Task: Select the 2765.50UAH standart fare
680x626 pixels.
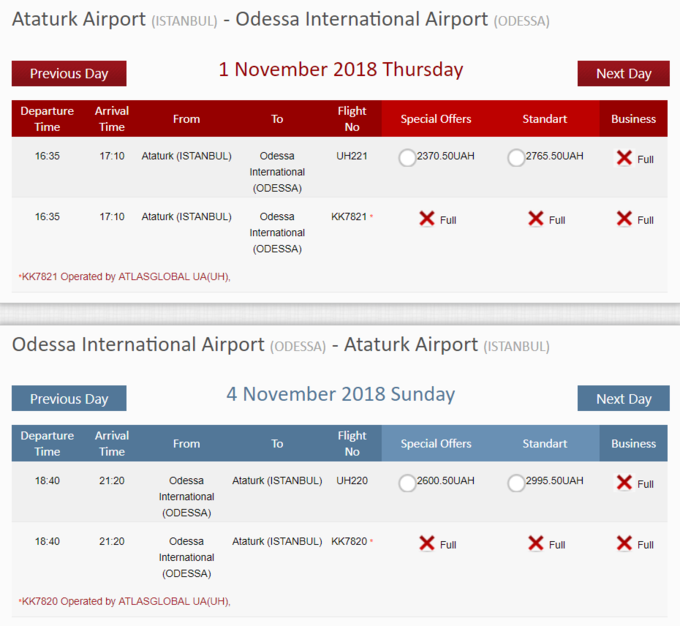Action: pos(516,158)
